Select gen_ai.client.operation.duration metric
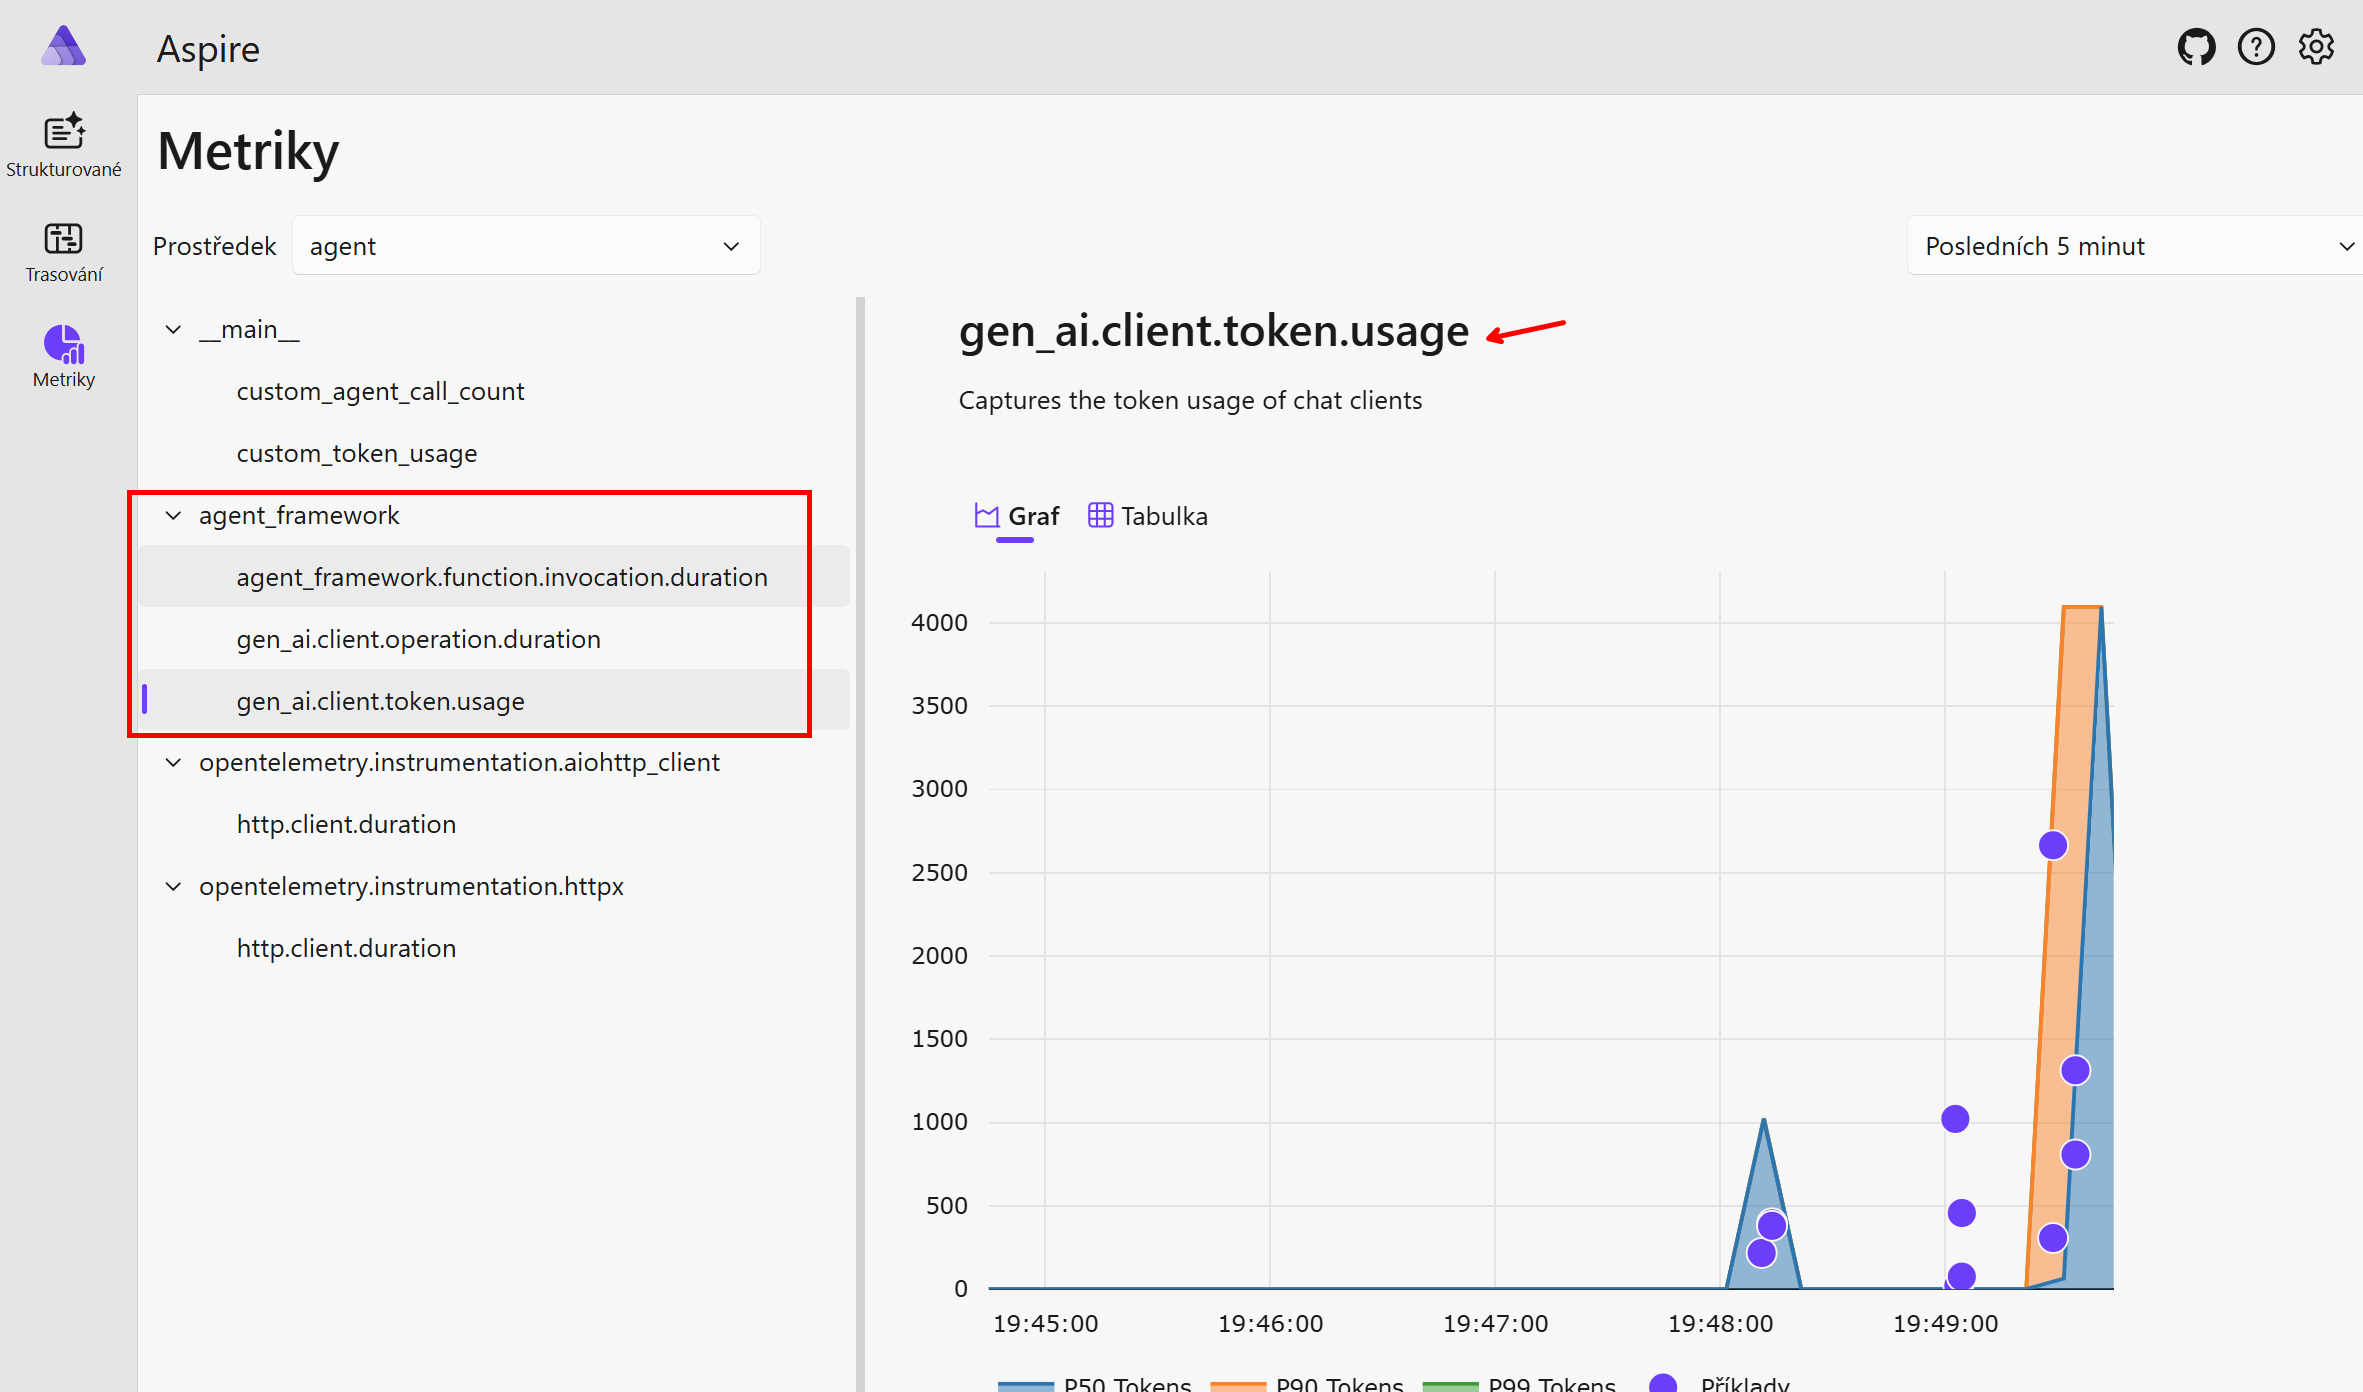Screen dimensions: 2363x1392 (x=418, y=639)
